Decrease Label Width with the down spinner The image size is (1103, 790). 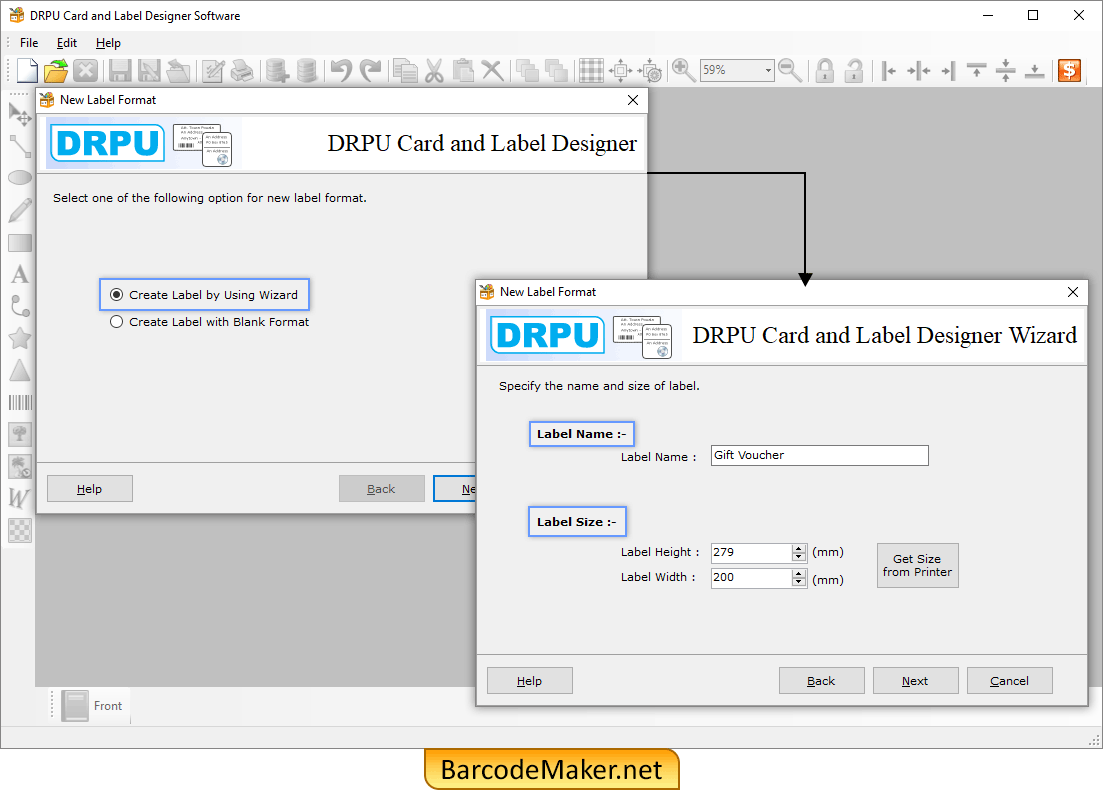[798, 582]
